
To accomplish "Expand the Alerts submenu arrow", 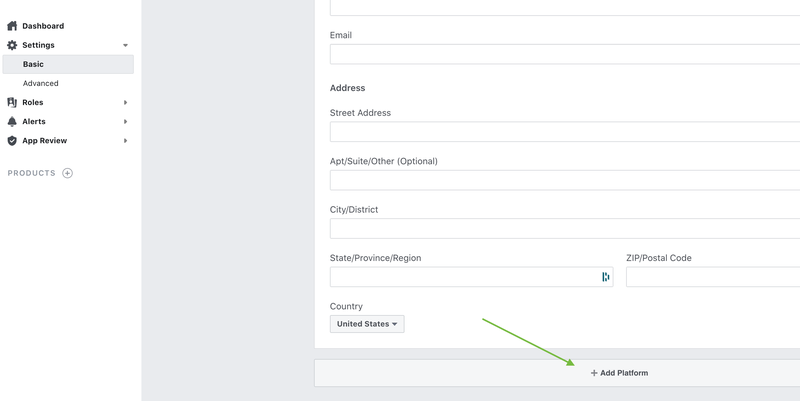I will 126,121.
